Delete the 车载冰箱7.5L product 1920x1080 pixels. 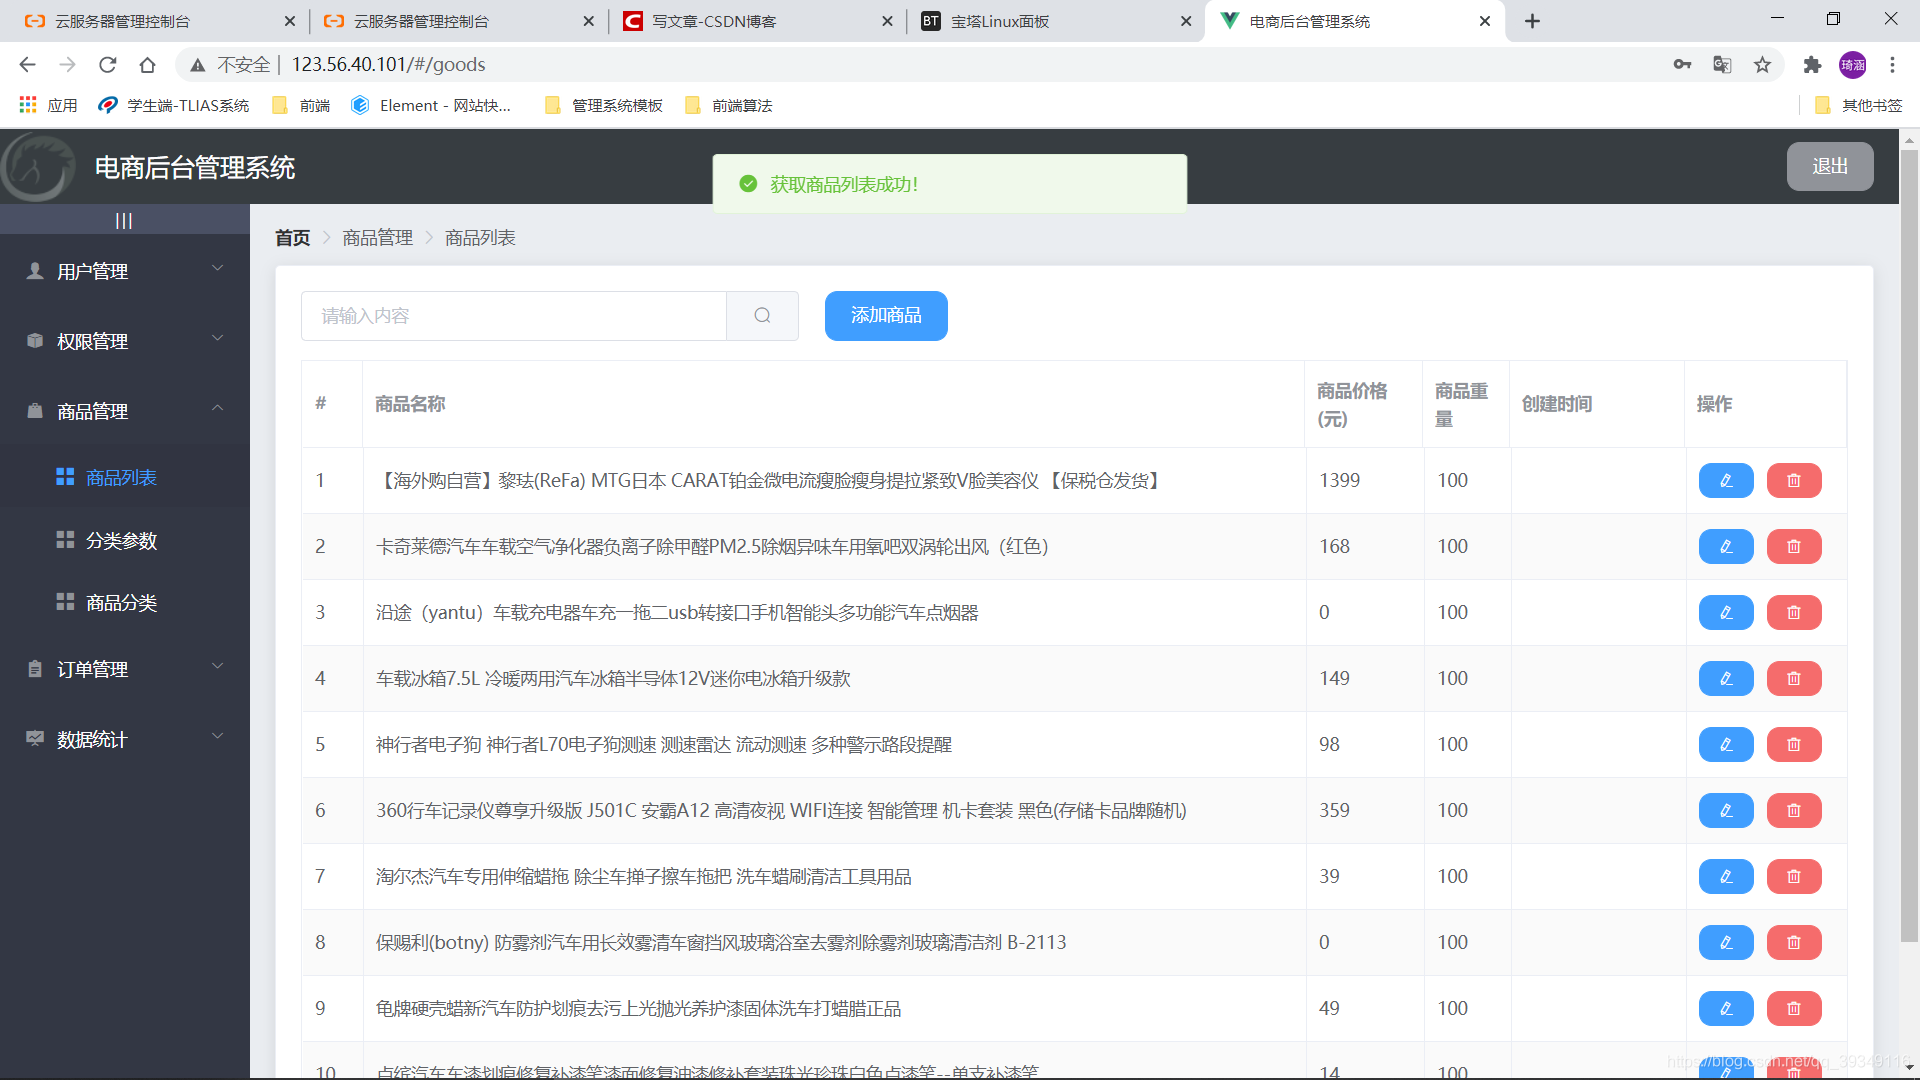[x=1794, y=679]
